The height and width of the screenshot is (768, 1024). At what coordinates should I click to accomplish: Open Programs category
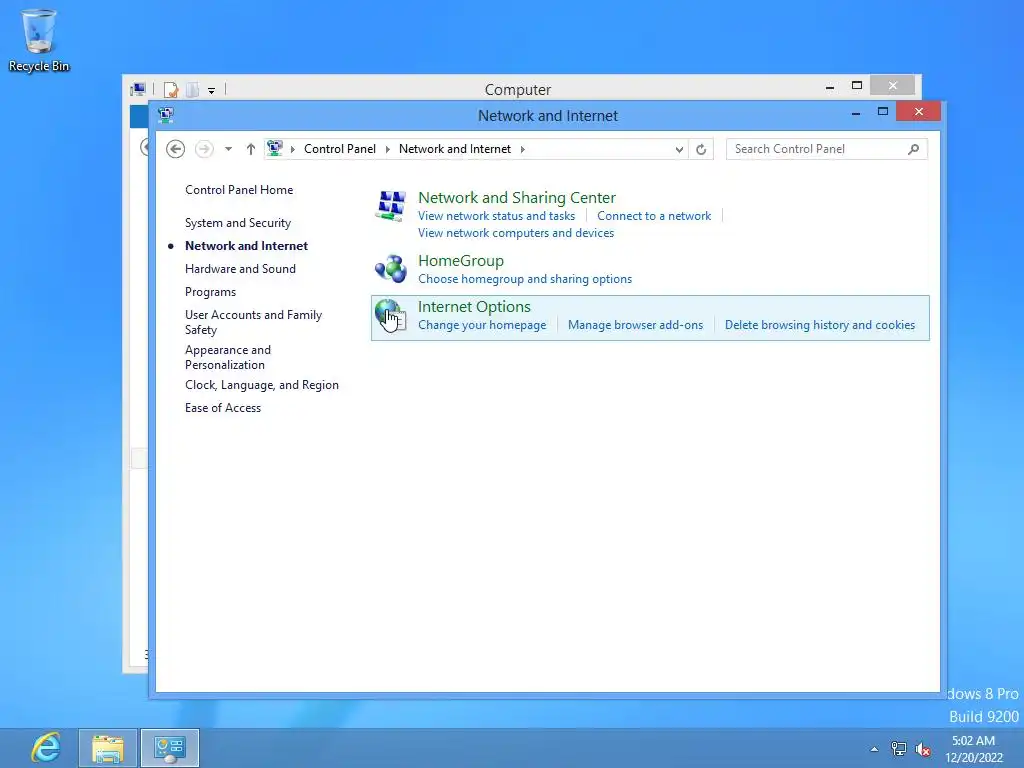click(x=210, y=292)
